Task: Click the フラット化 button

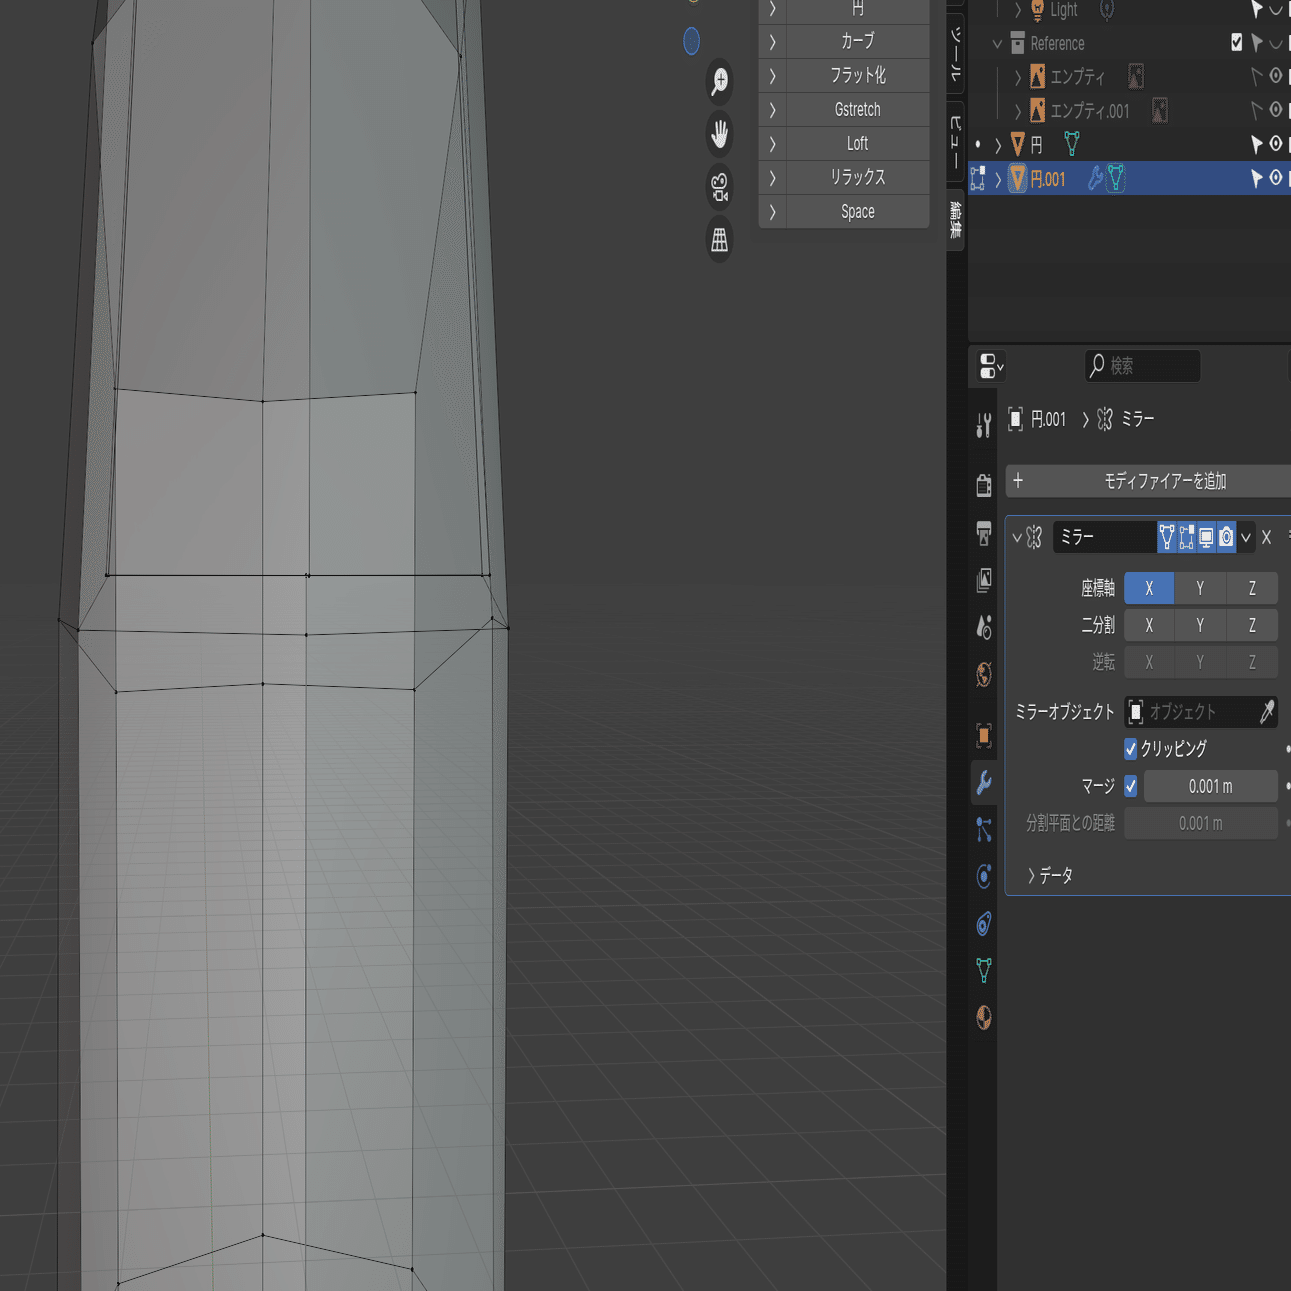Action: point(858,75)
